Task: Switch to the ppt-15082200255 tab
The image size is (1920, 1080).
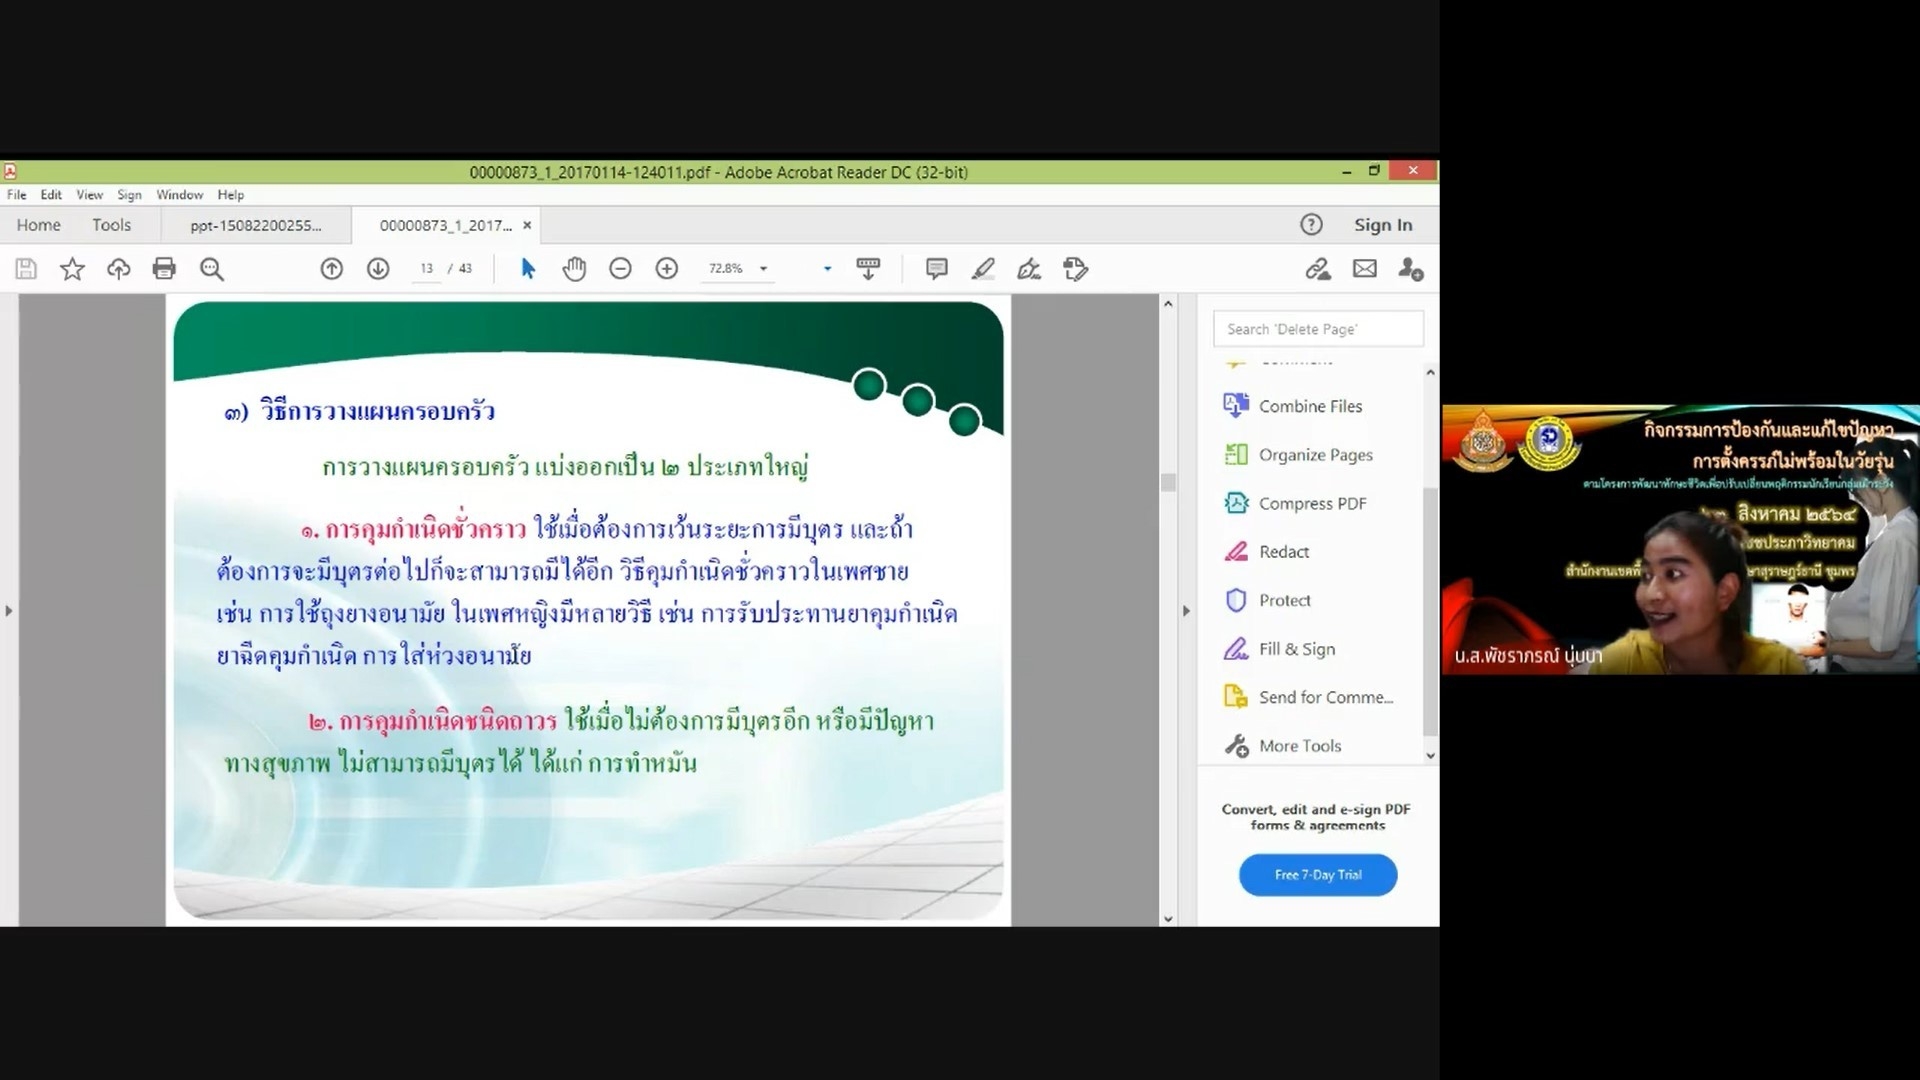Action: [256, 226]
